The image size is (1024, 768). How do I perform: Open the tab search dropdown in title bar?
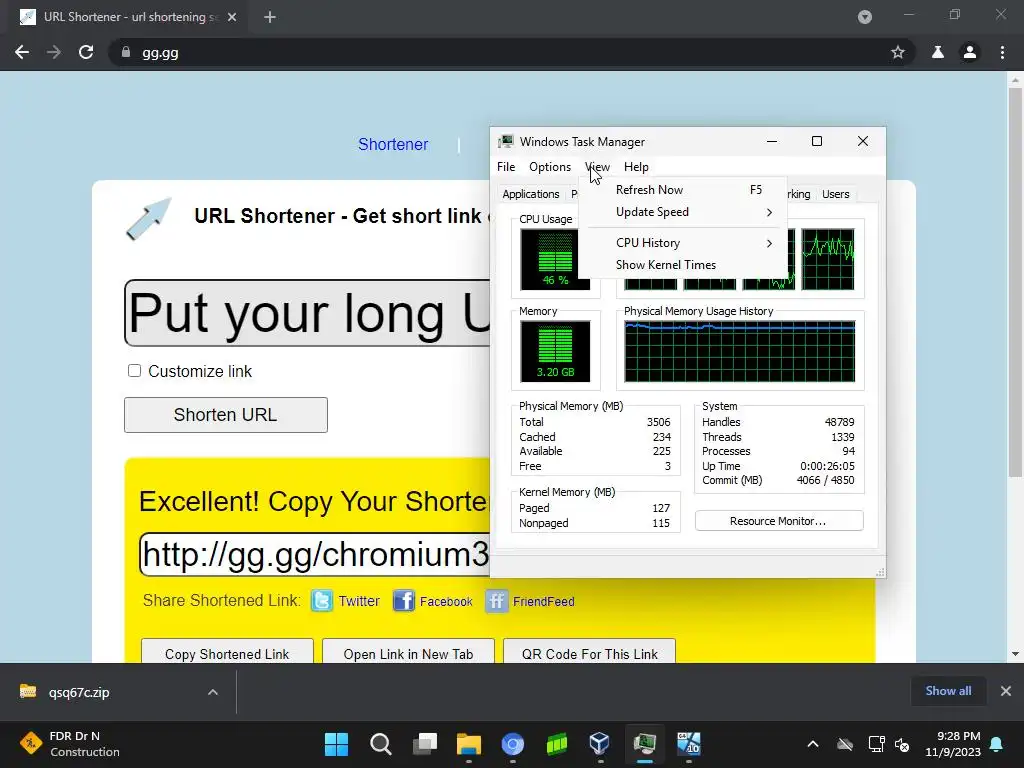pyautogui.click(x=865, y=17)
